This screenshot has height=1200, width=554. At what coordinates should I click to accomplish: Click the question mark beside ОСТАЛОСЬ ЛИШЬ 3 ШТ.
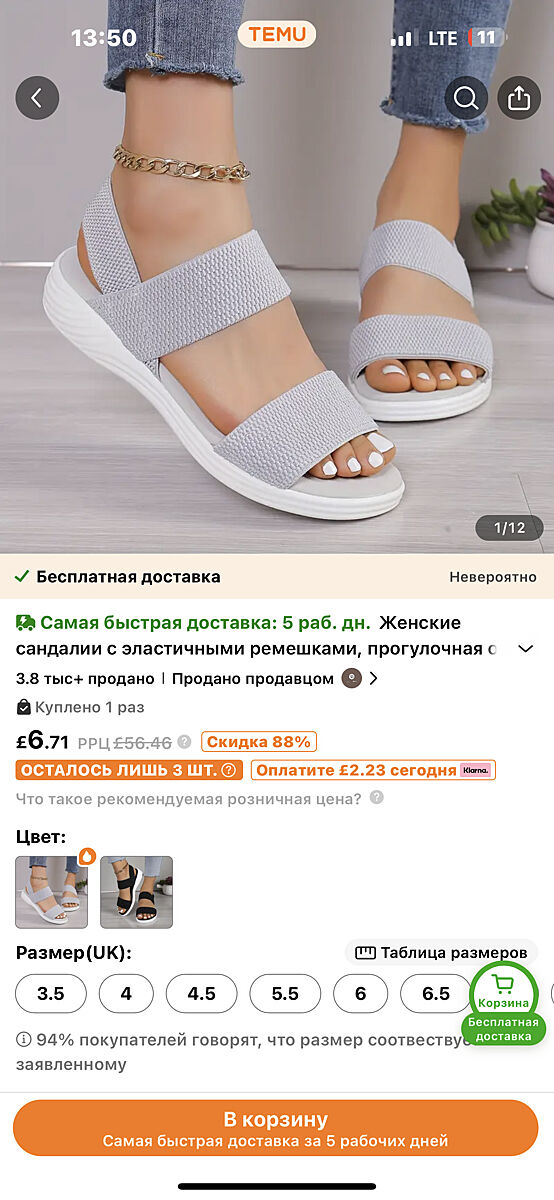pyautogui.click(x=229, y=770)
